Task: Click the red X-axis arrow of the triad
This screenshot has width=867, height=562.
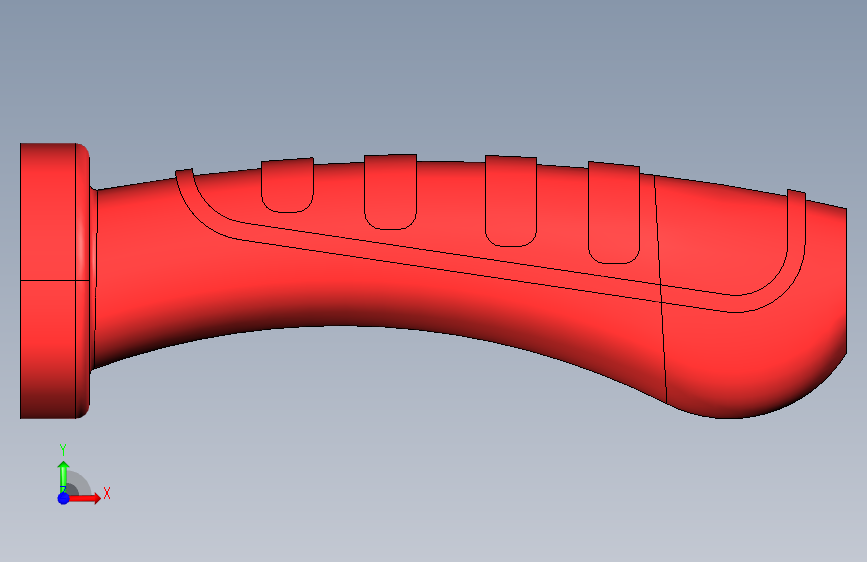Action: click(84, 498)
